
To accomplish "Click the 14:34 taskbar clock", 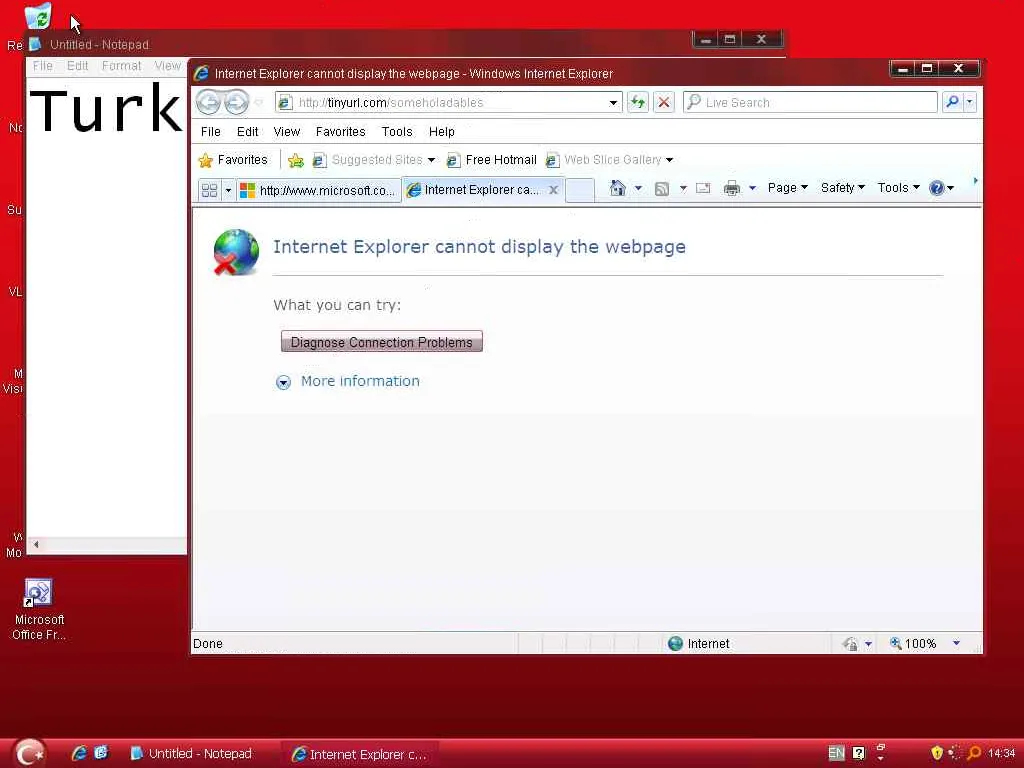I will (x=1001, y=753).
